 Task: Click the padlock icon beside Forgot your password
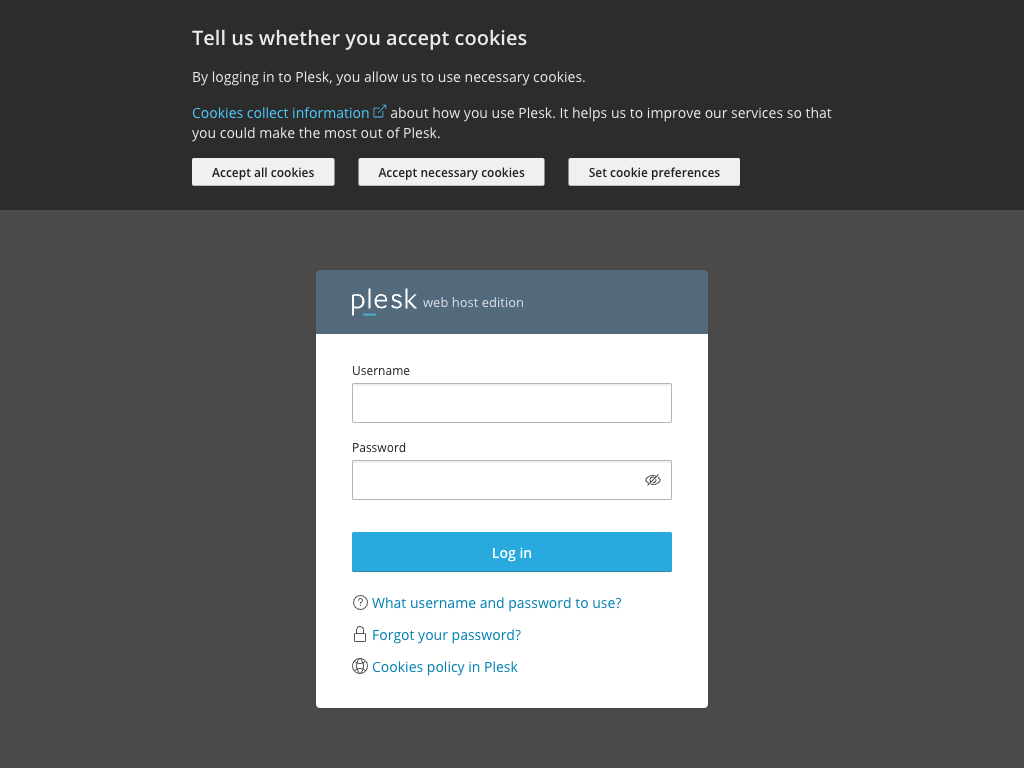coord(360,635)
